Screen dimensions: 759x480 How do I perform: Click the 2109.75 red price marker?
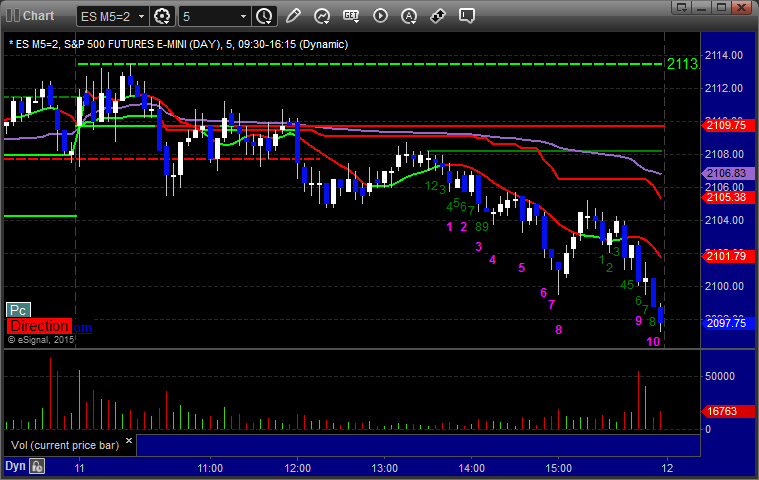tap(728, 125)
